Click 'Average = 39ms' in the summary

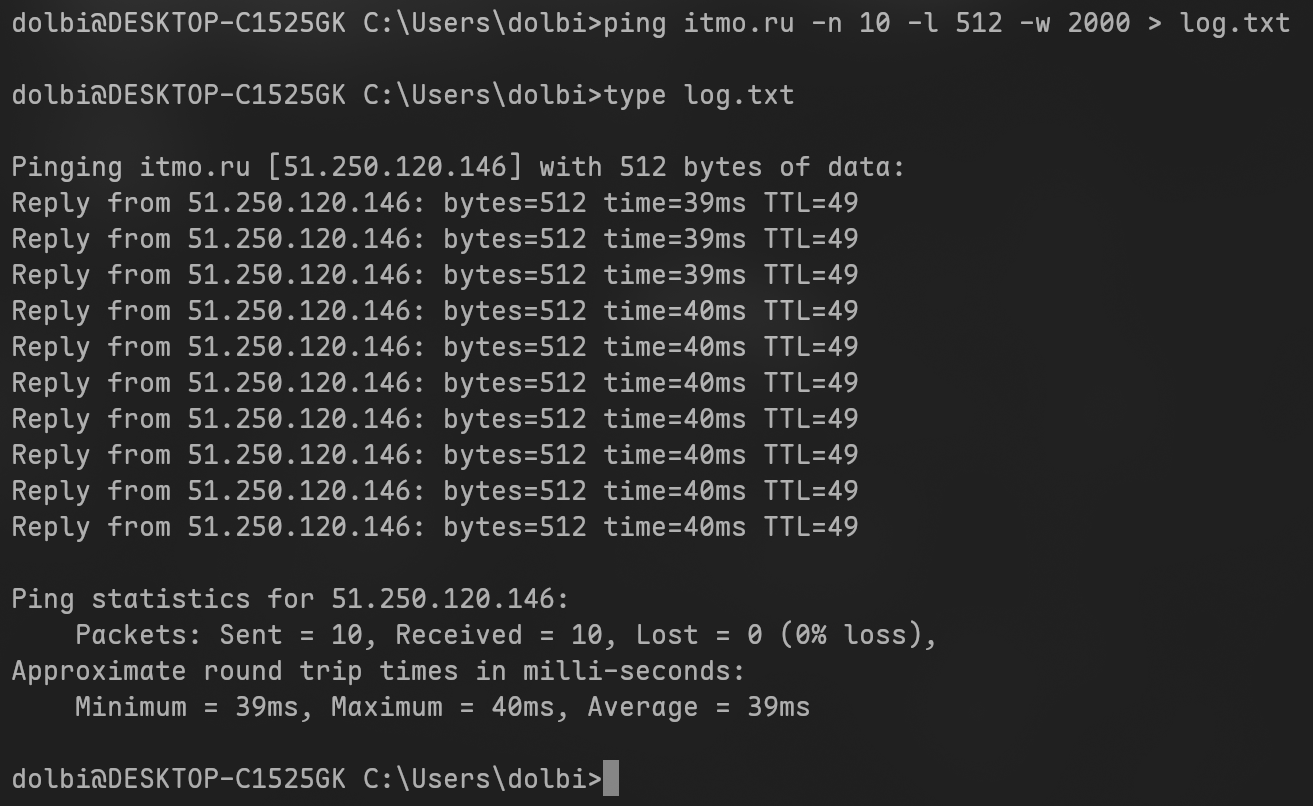[x=699, y=707]
